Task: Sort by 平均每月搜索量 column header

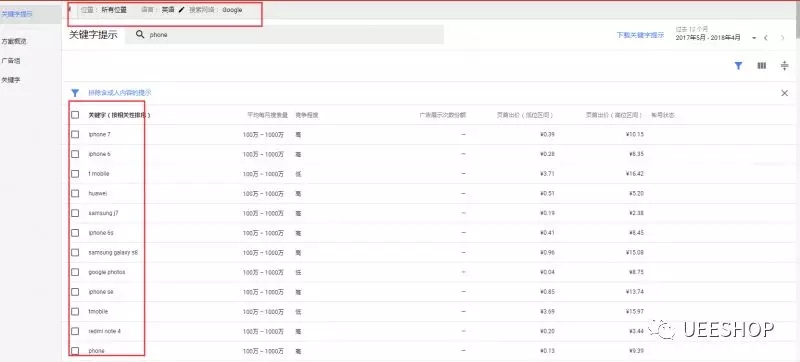Action: [x=268, y=115]
